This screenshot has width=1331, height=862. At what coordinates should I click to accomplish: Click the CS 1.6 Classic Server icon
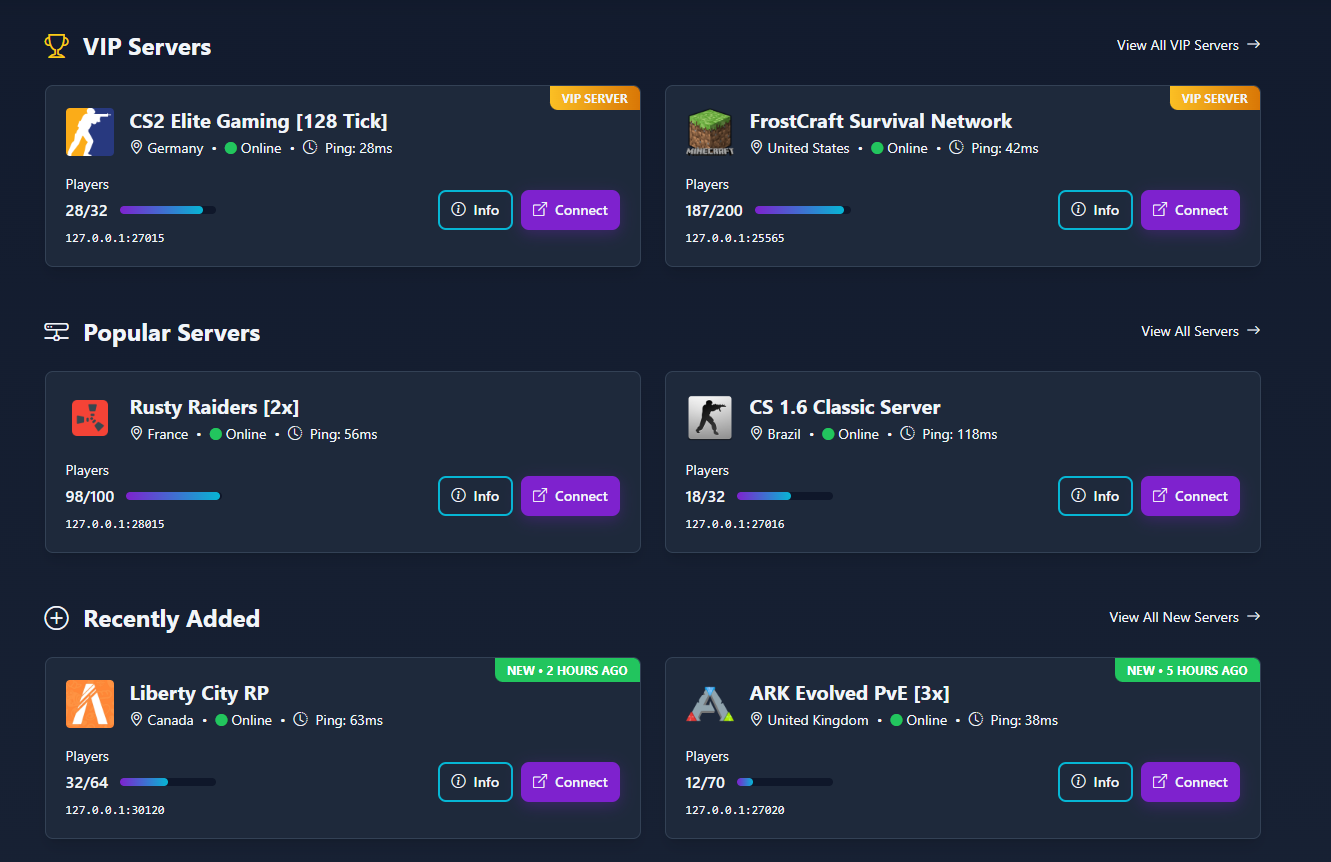[x=710, y=418]
